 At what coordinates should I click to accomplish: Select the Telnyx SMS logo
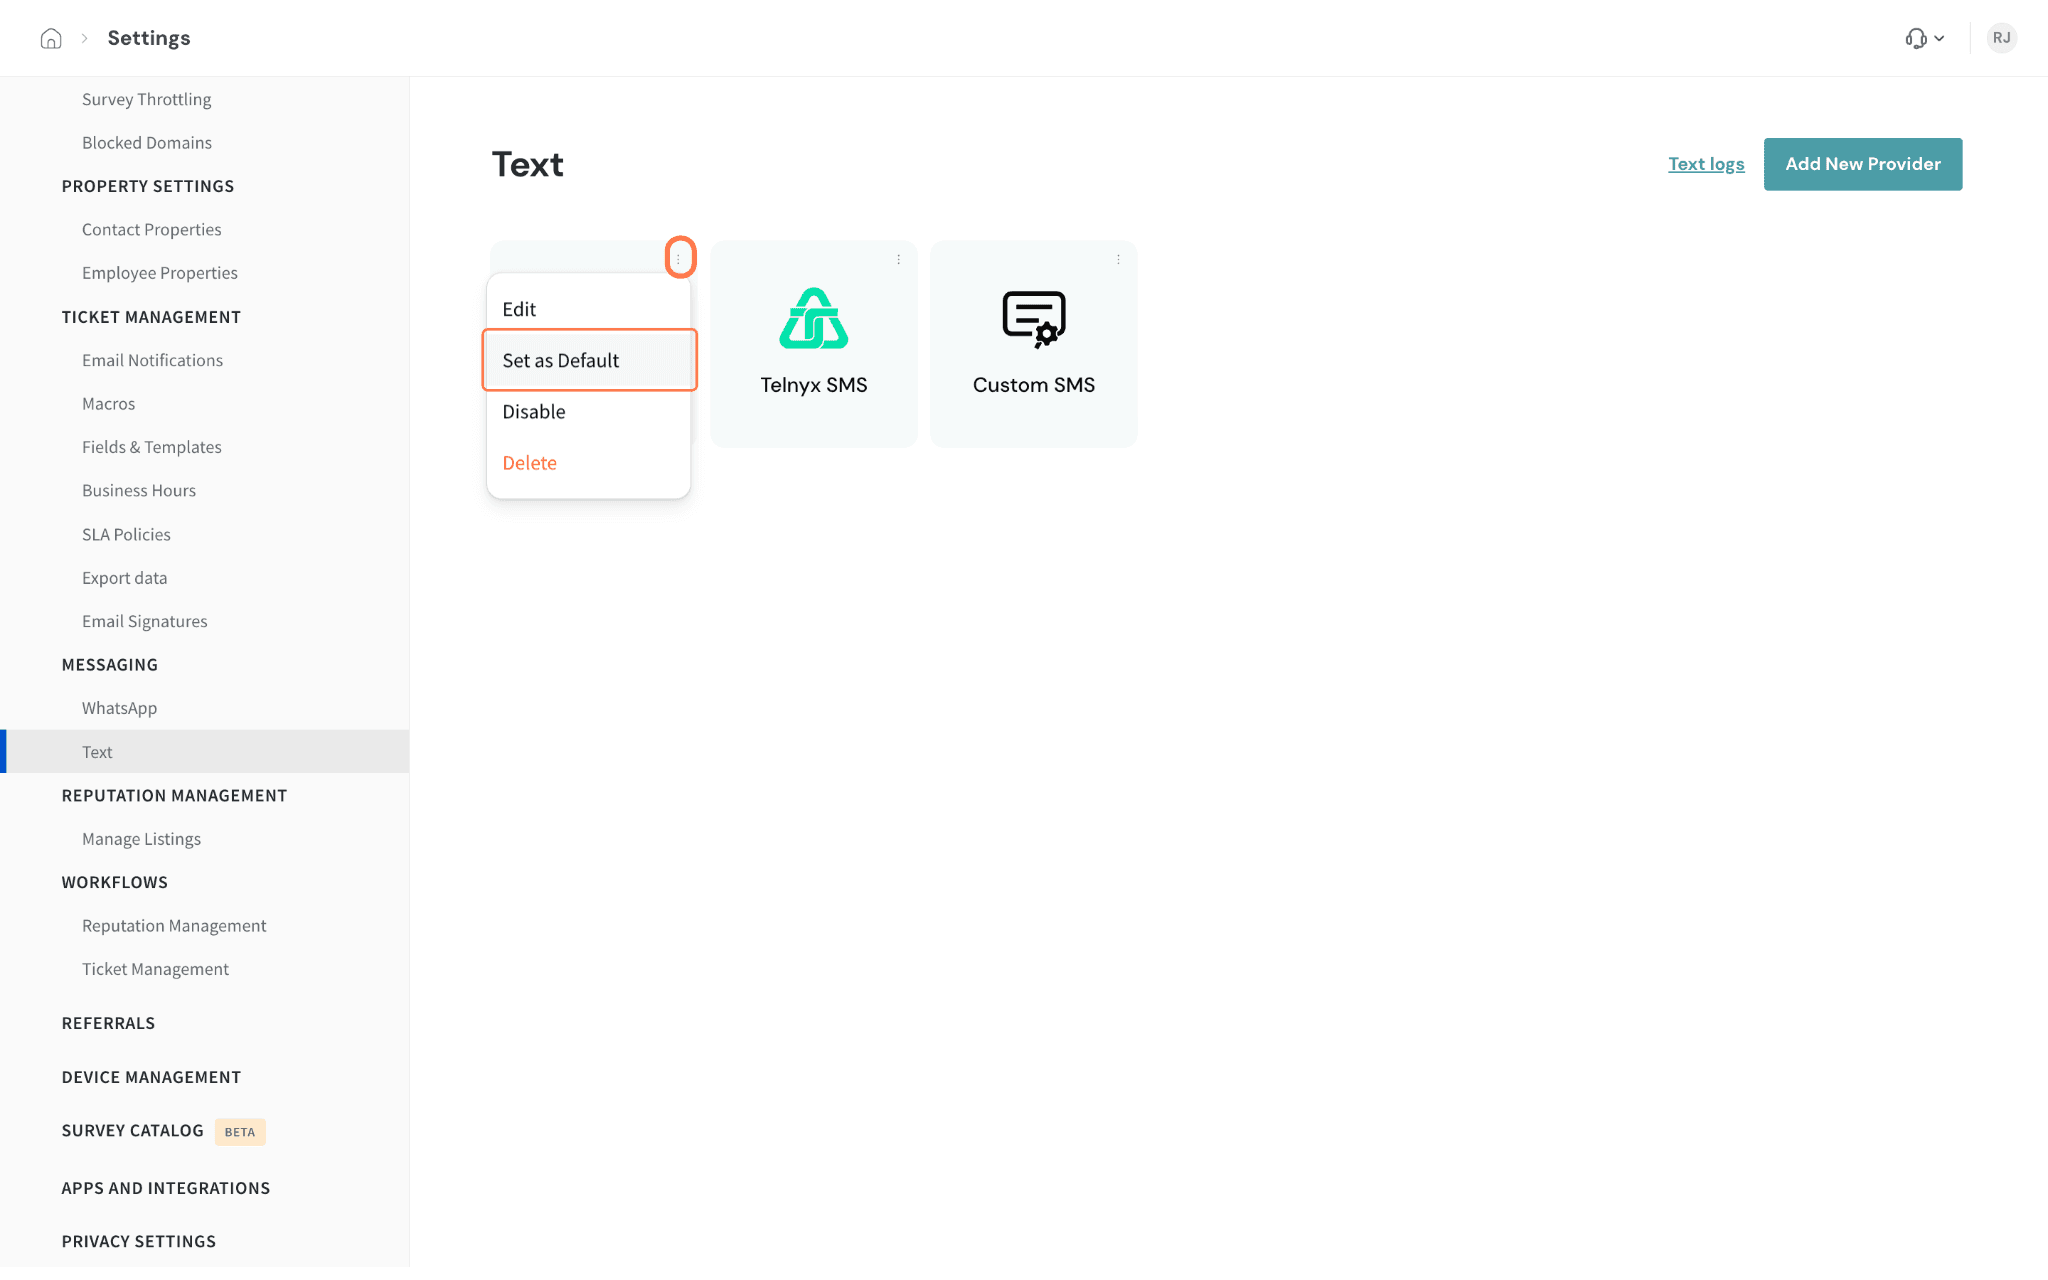pos(814,318)
